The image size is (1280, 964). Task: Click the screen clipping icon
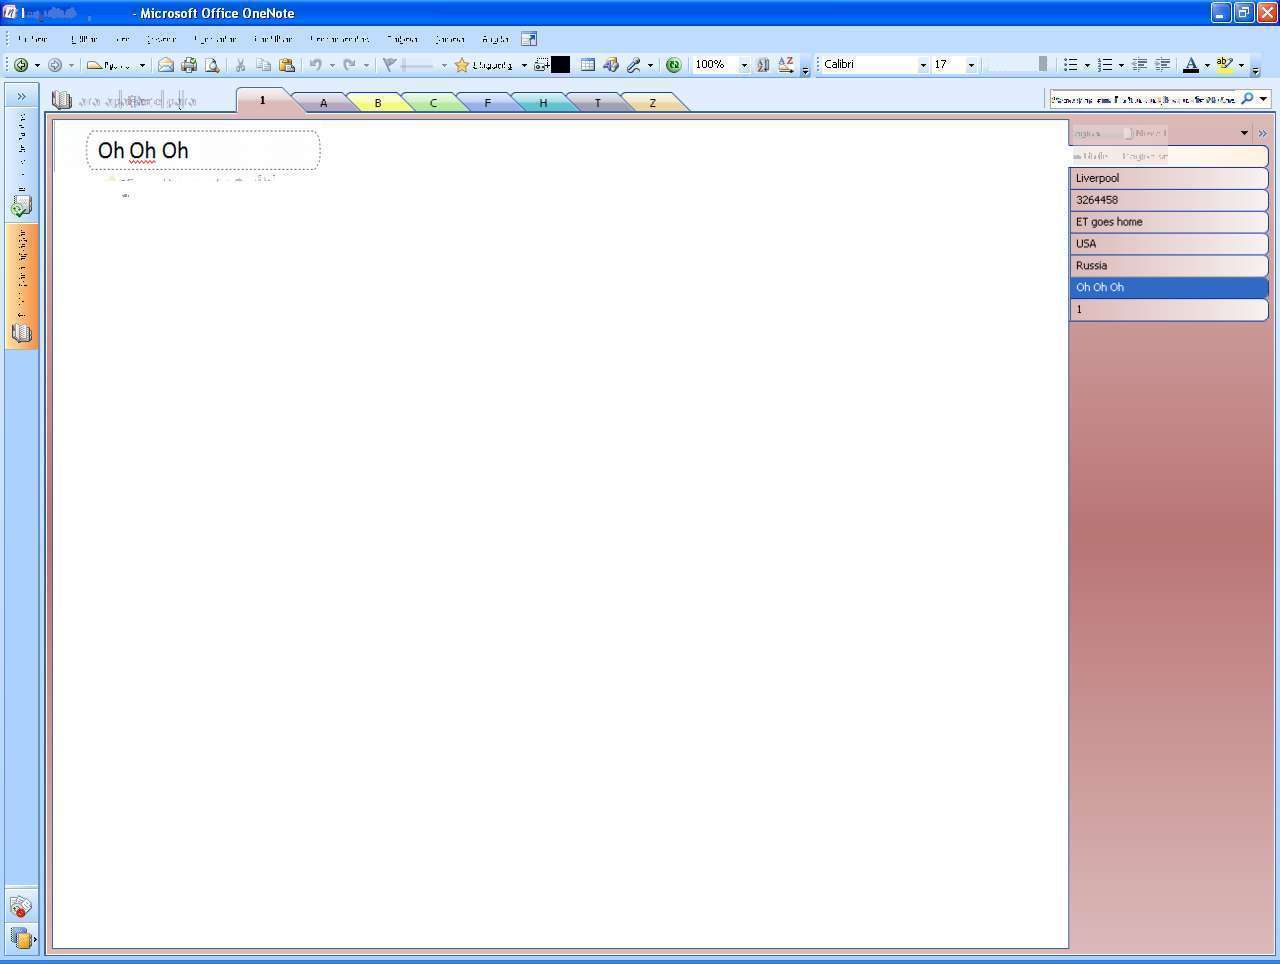541,65
